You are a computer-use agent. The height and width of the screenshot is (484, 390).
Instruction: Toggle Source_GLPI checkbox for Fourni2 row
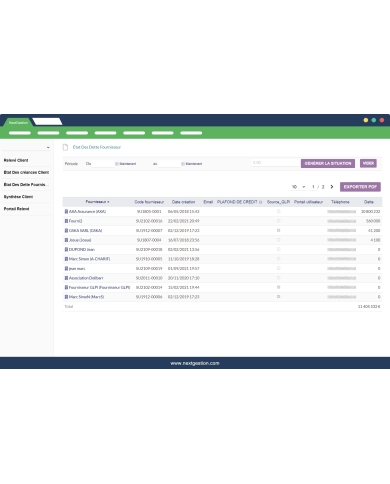[x=279, y=221]
